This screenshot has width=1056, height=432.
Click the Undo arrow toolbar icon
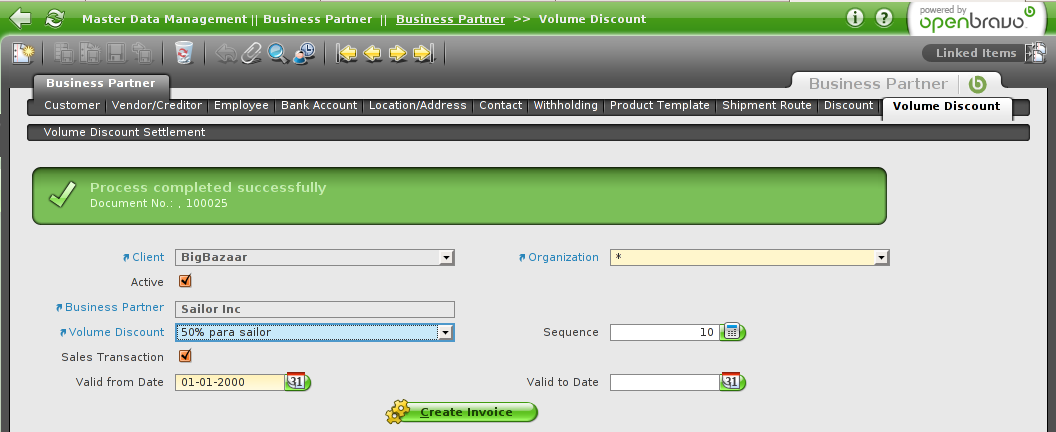(226, 53)
